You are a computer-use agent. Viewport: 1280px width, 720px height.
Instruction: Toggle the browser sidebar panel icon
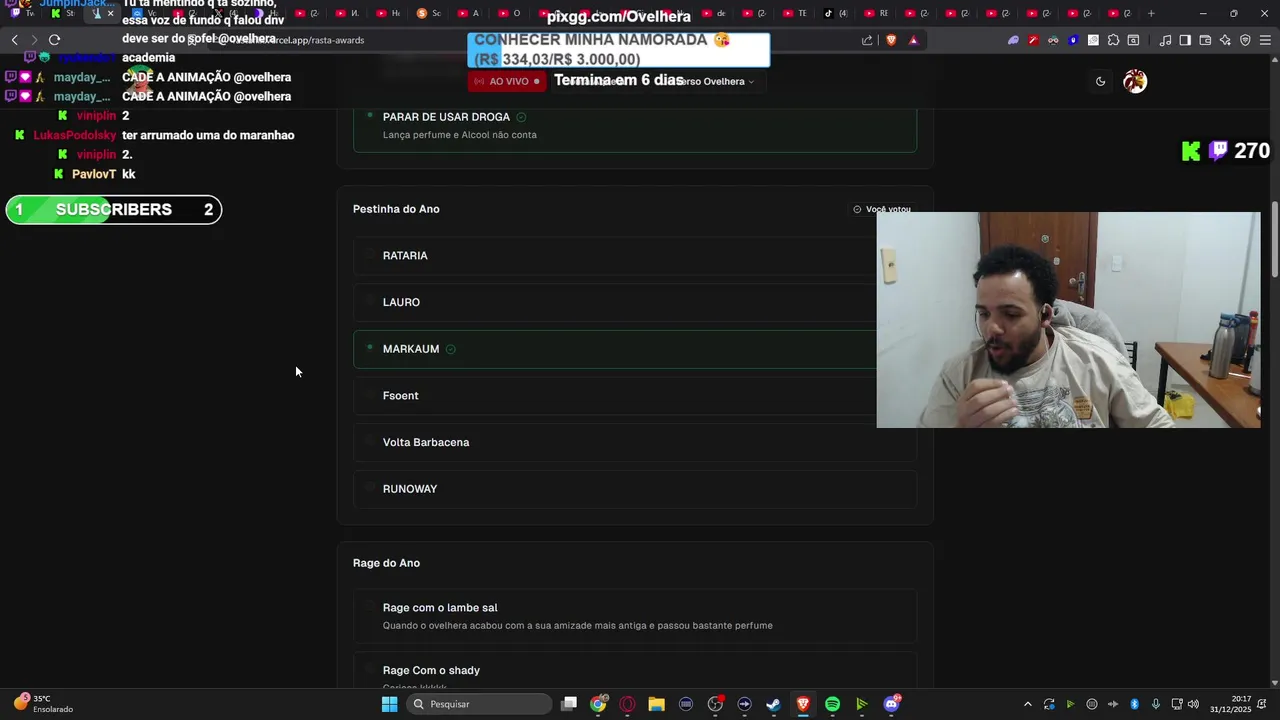[1185, 40]
